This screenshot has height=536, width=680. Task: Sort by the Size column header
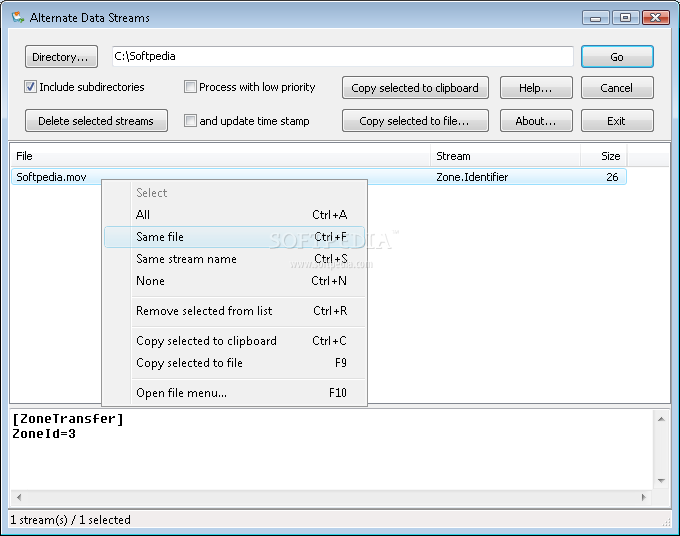click(x=604, y=156)
